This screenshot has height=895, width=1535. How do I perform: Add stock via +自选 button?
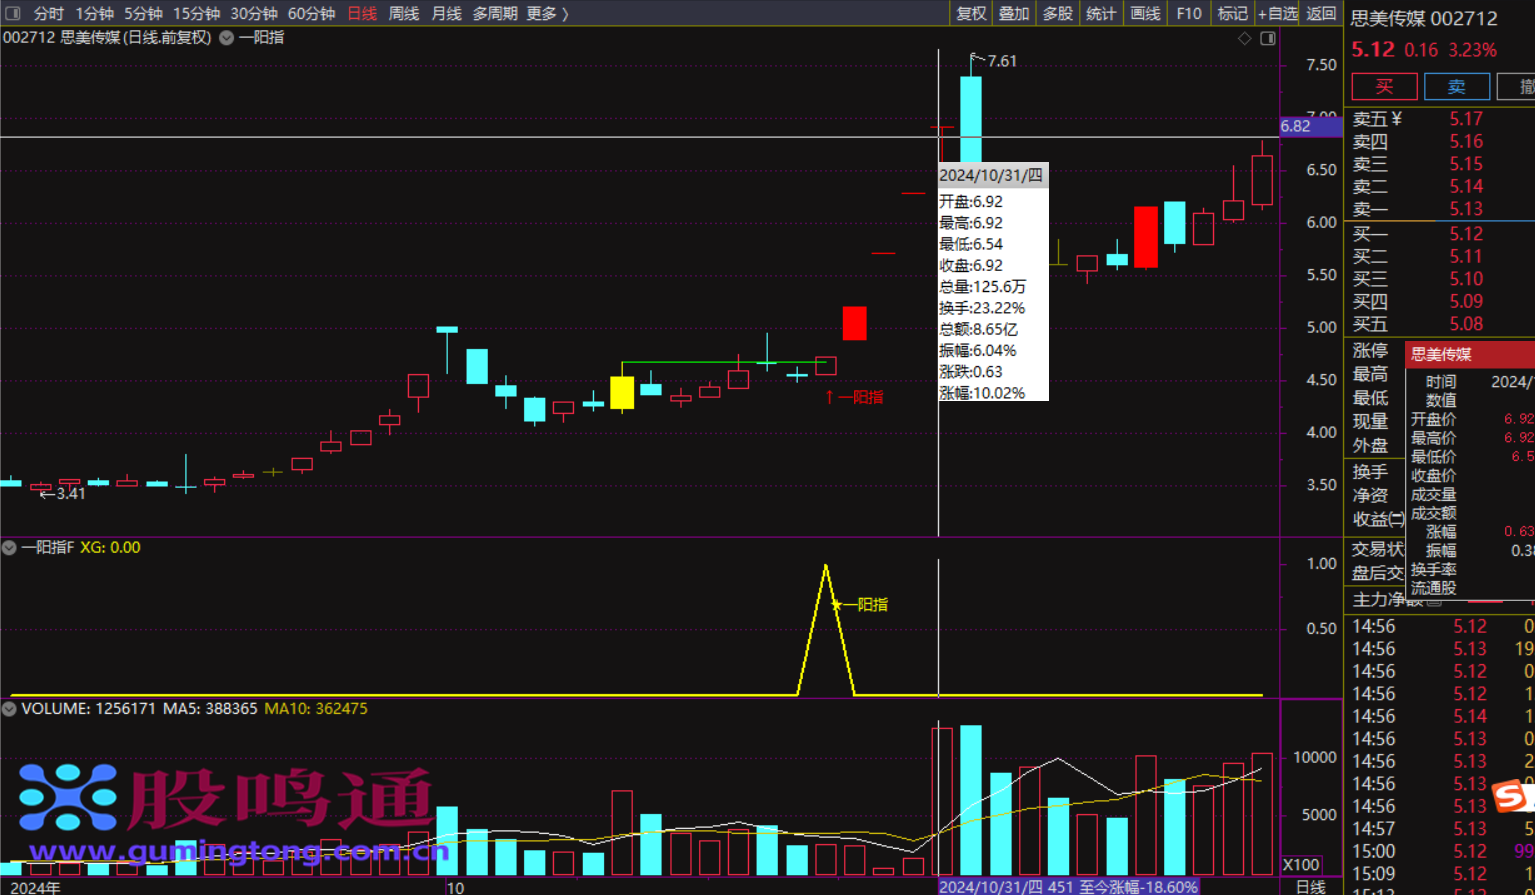[1277, 13]
